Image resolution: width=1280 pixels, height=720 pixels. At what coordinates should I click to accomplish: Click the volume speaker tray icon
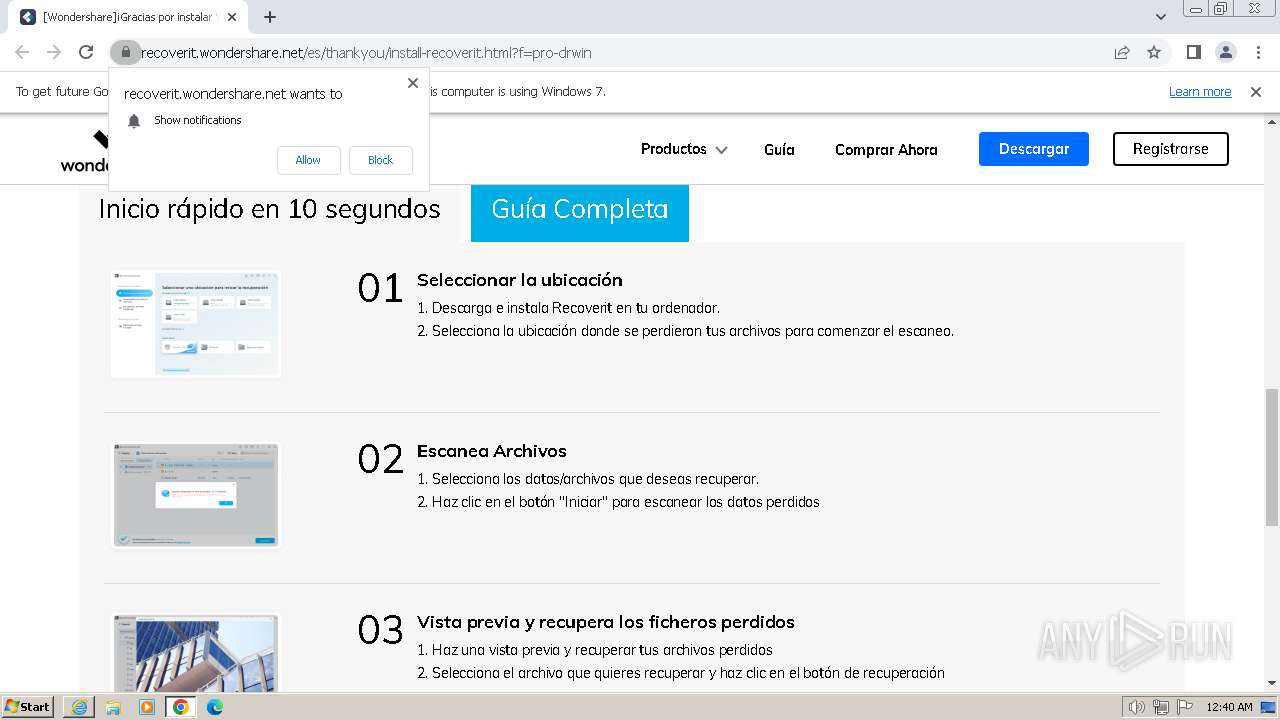1136,707
